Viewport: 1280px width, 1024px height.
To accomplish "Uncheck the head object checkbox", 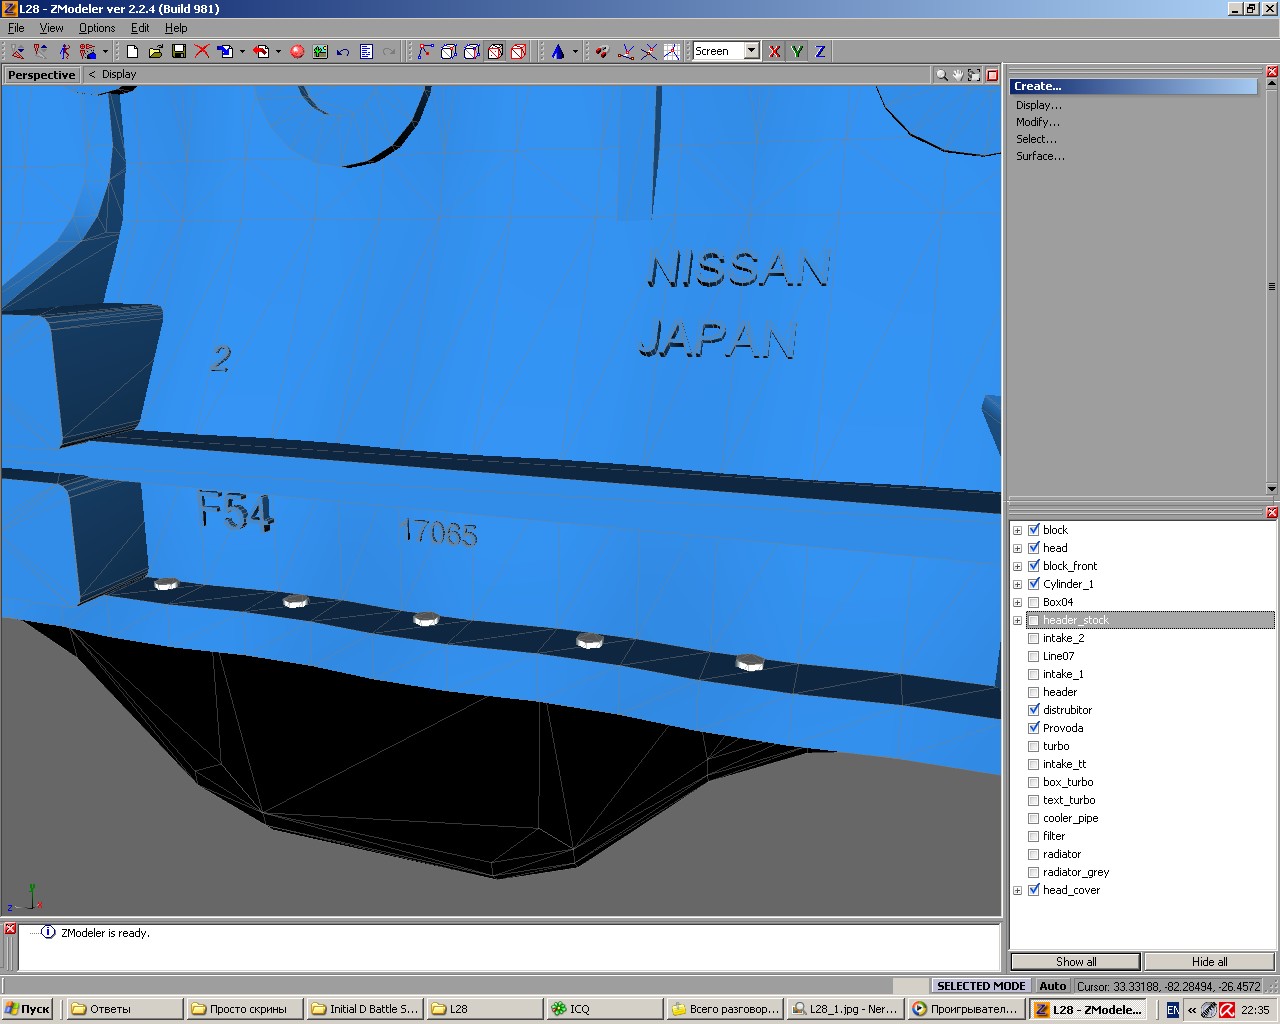I will 1034,548.
